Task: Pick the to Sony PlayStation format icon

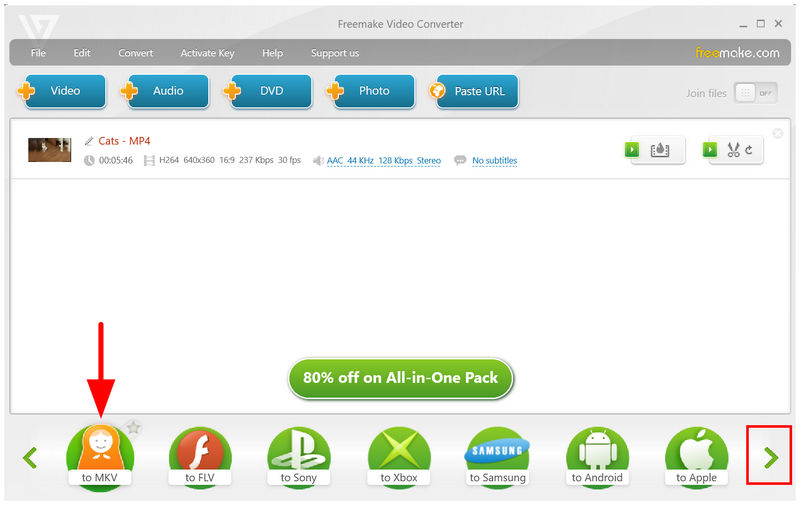Action: tap(299, 458)
